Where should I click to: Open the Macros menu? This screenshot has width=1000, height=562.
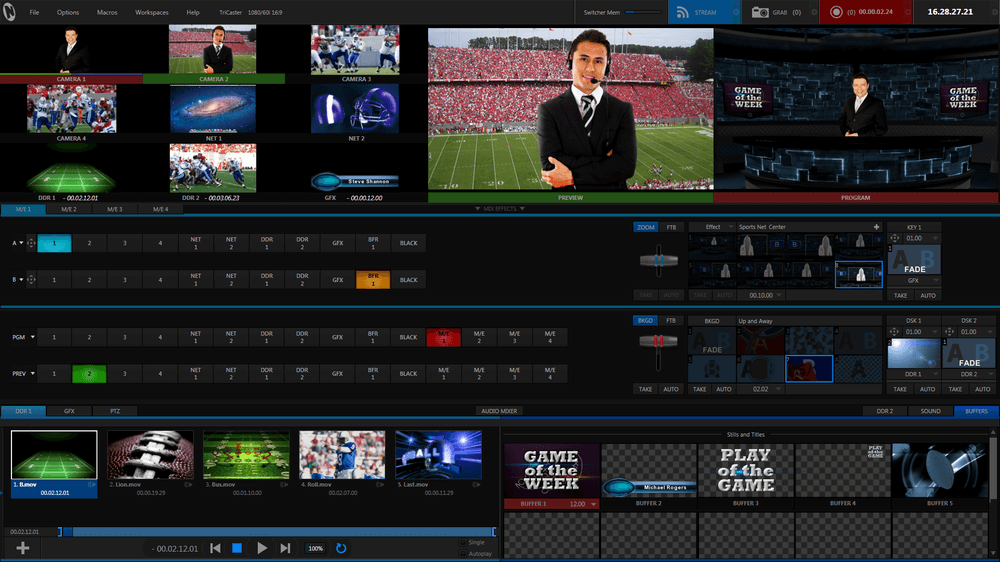(107, 12)
